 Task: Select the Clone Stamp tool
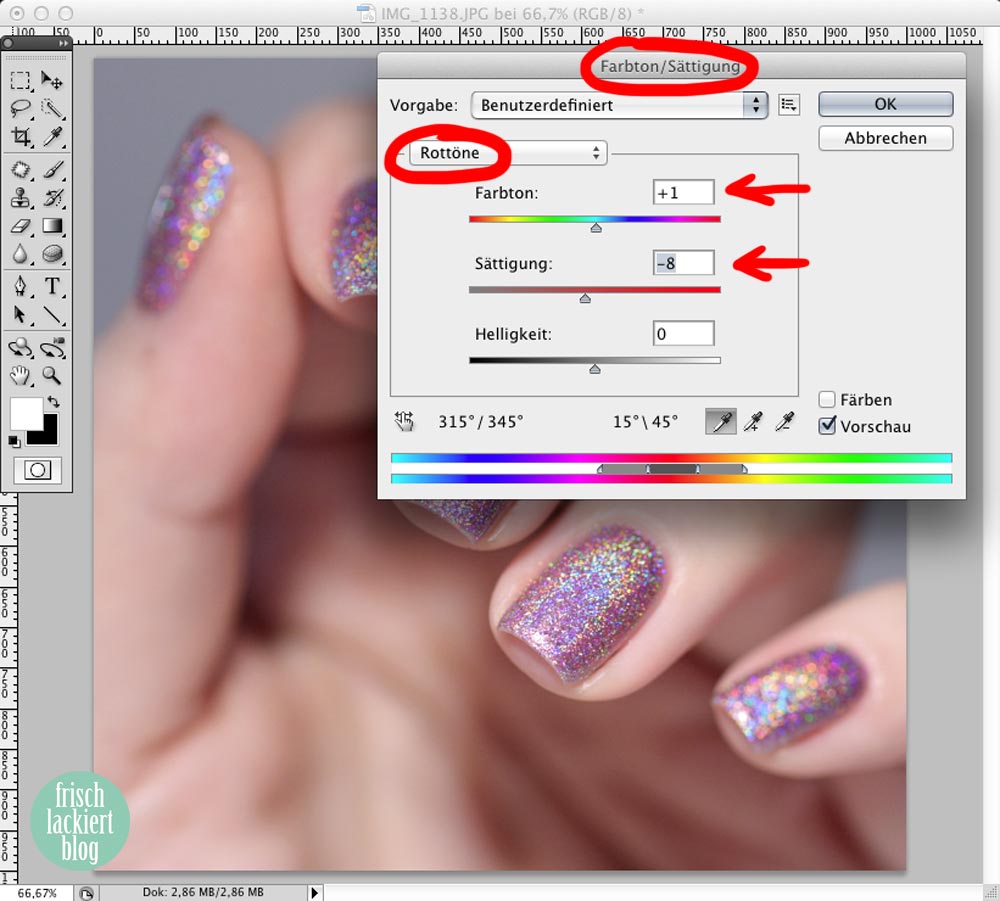tap(20, 198)
